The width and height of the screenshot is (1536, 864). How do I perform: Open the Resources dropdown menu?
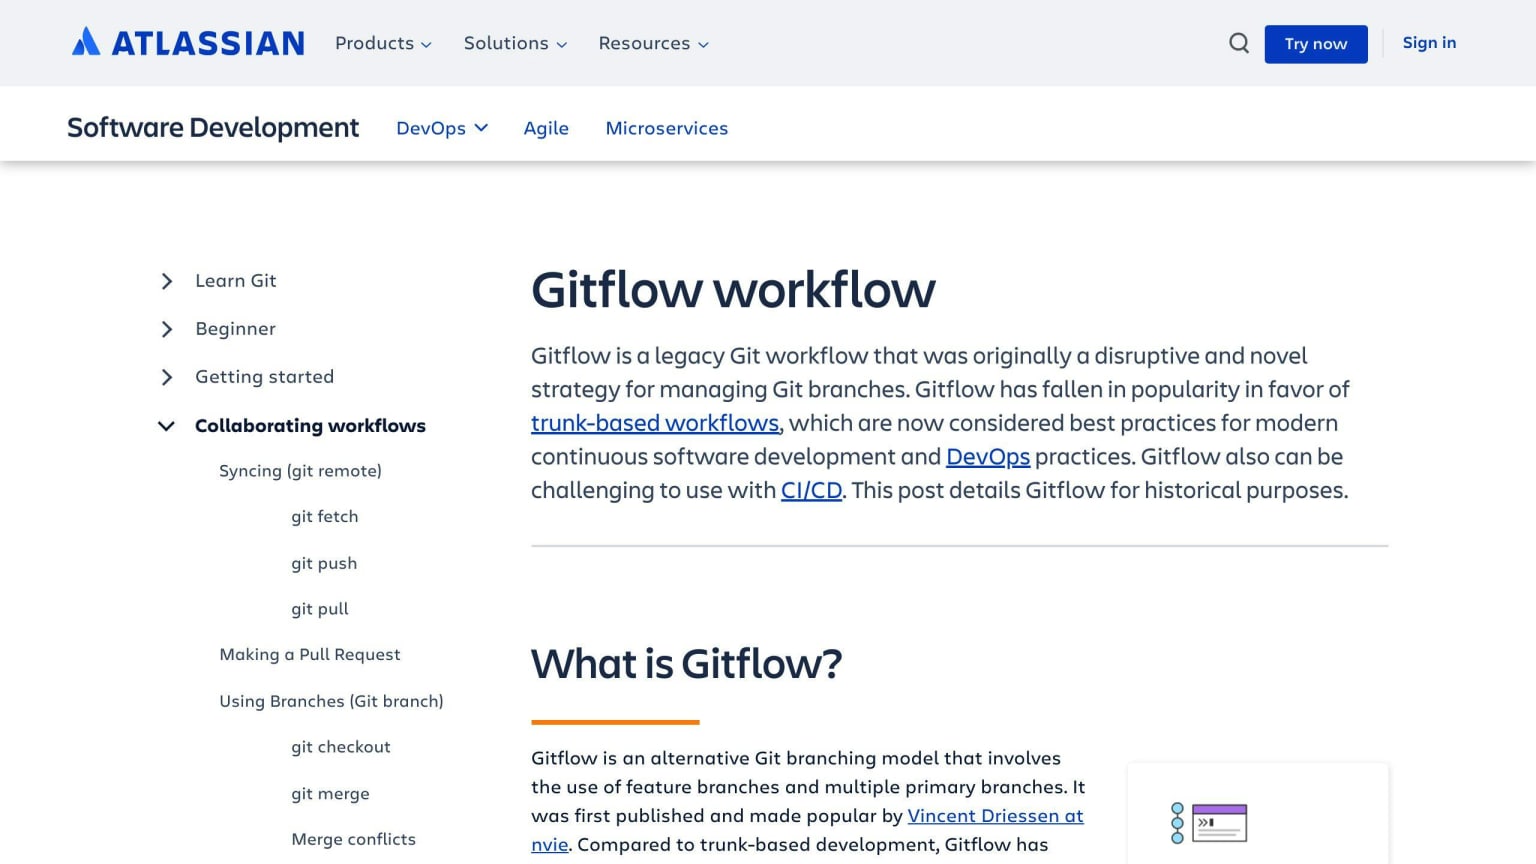point(653,43)
